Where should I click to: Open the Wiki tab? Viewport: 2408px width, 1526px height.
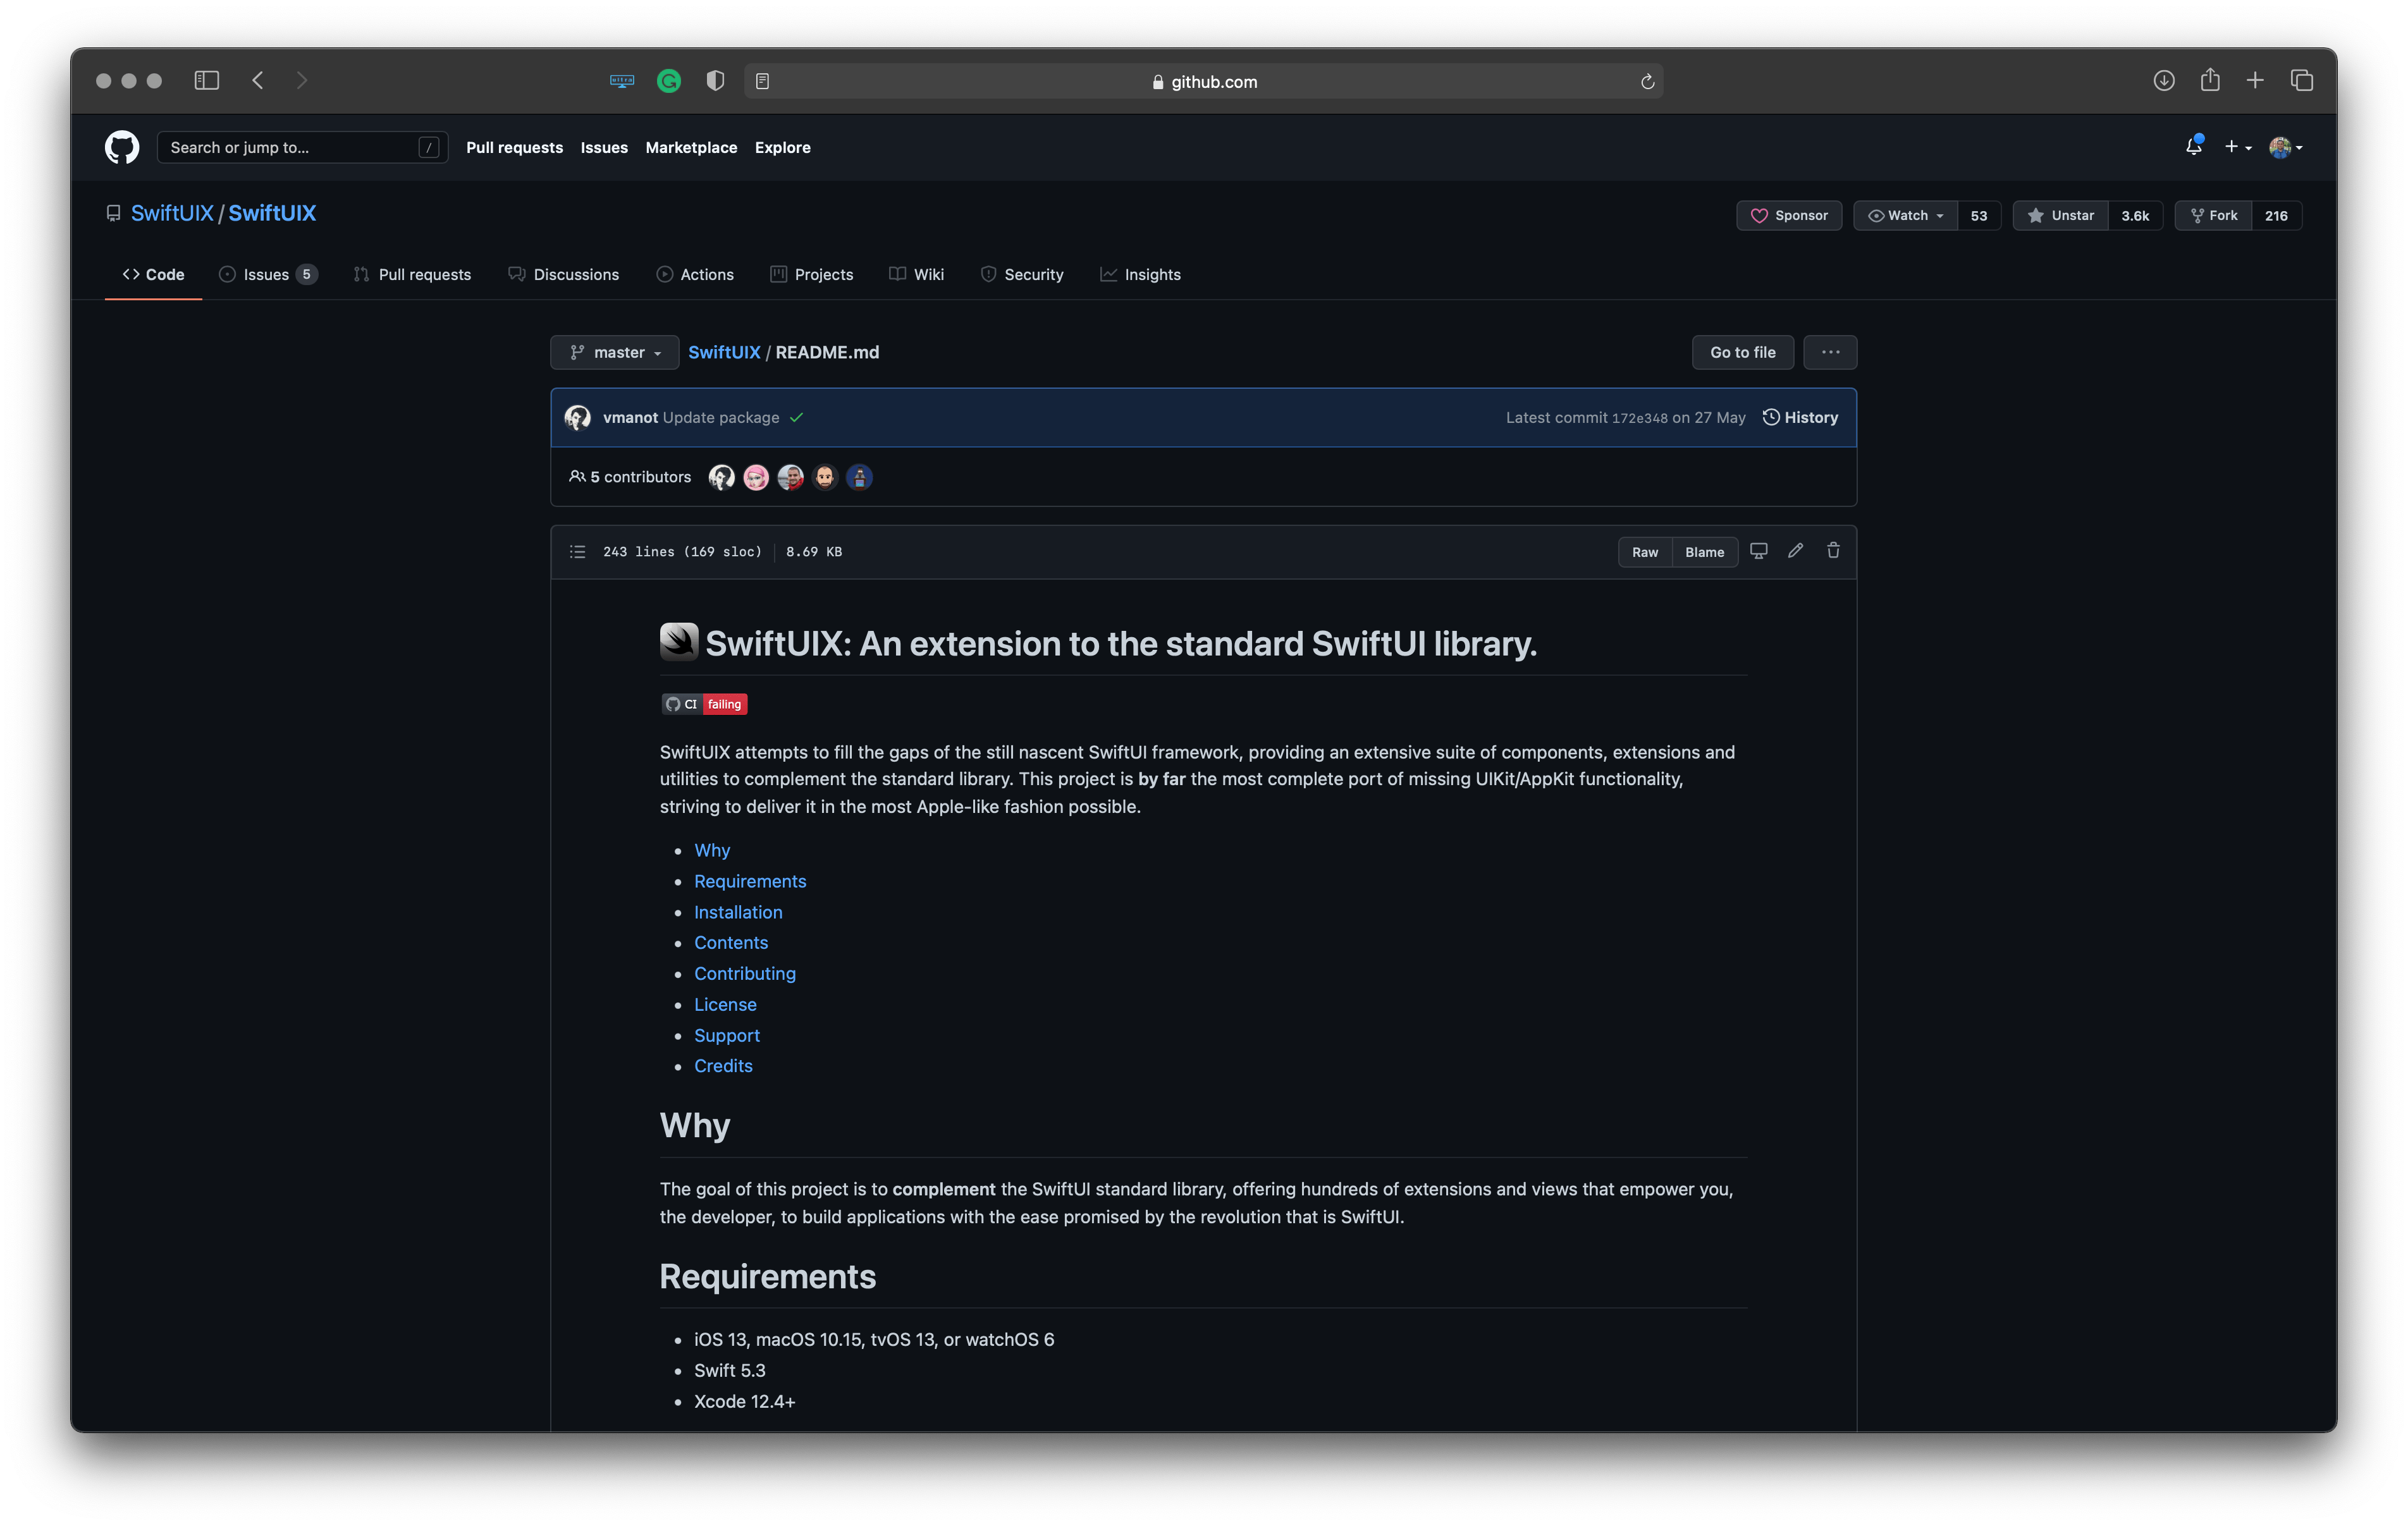pos(916,274)
